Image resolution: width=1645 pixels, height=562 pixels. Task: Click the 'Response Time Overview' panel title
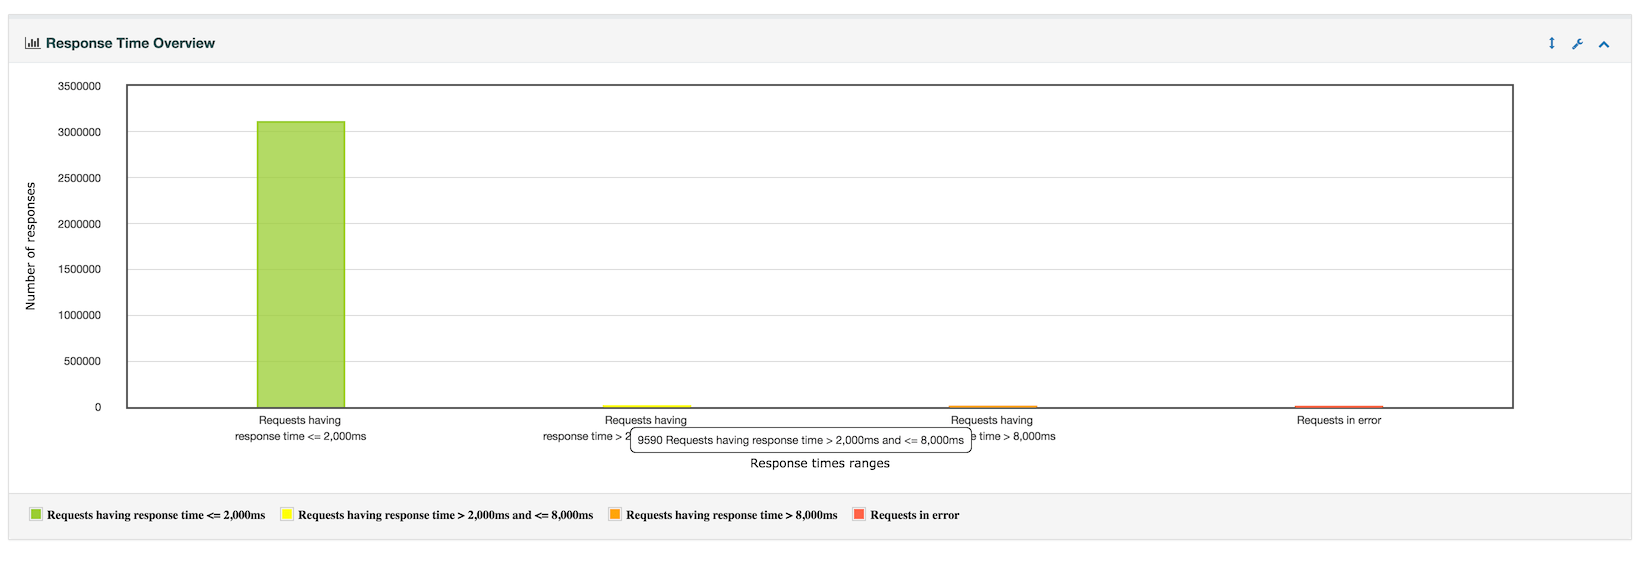click(x=130, y=43)
